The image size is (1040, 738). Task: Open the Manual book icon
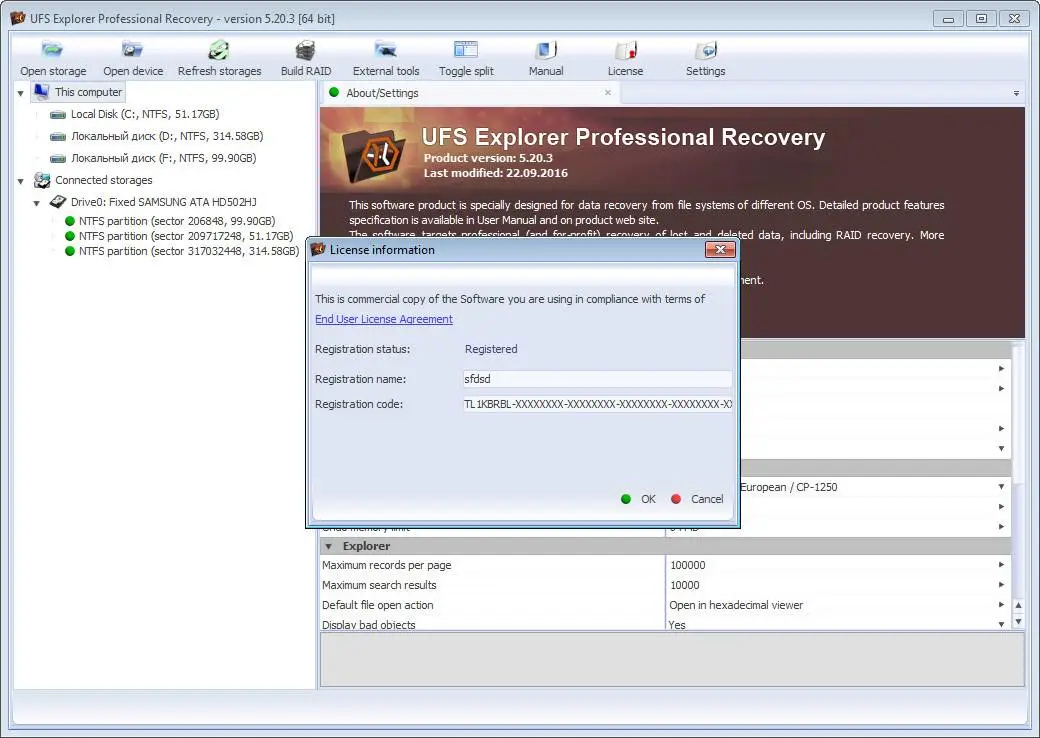[546, 50]
